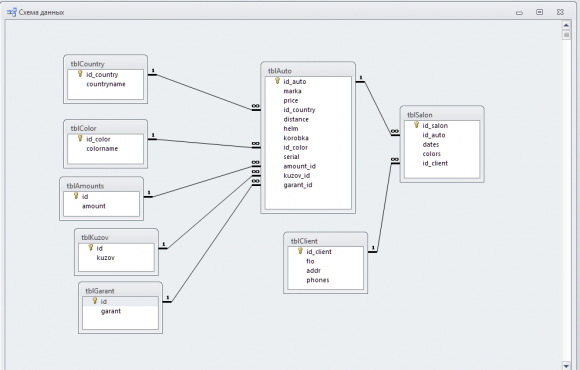Image resolution: width=580 pixels, height=370 pixels.
Task: Click the key icon in tblAmounts table
Action: pos(76,196)
